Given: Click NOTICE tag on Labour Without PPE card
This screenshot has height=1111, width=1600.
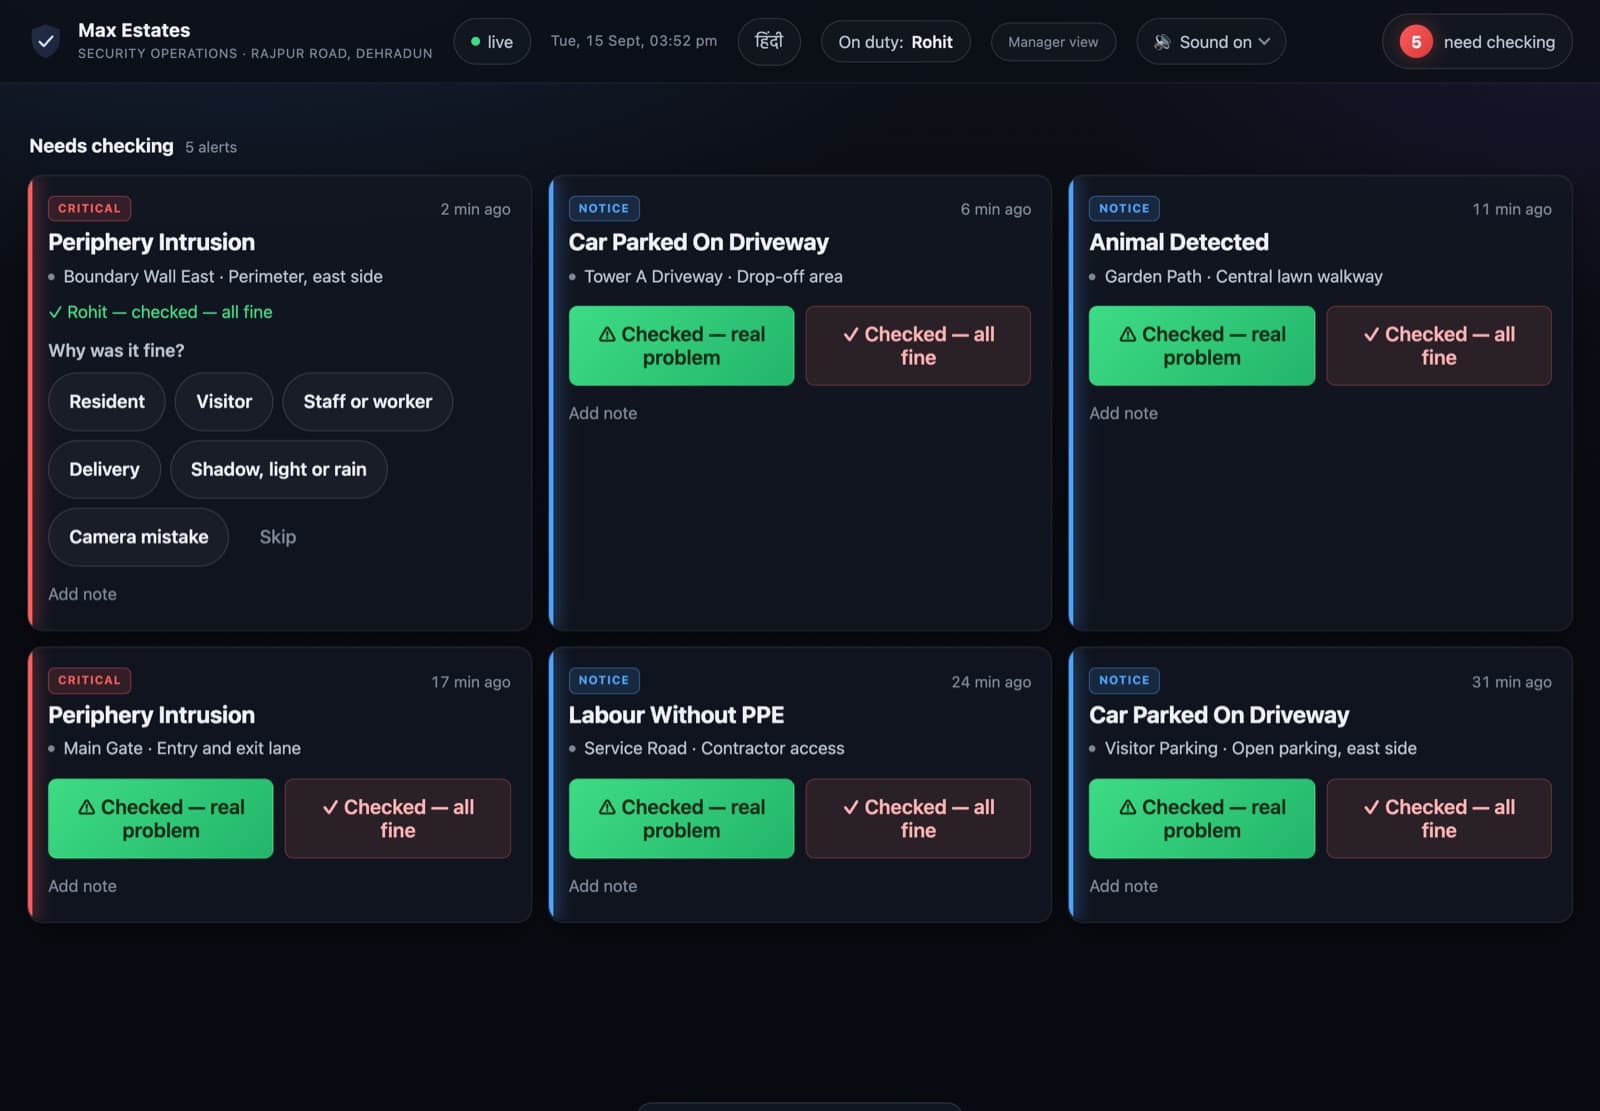Looking at the screenshot, I should [x=604, y=680].
